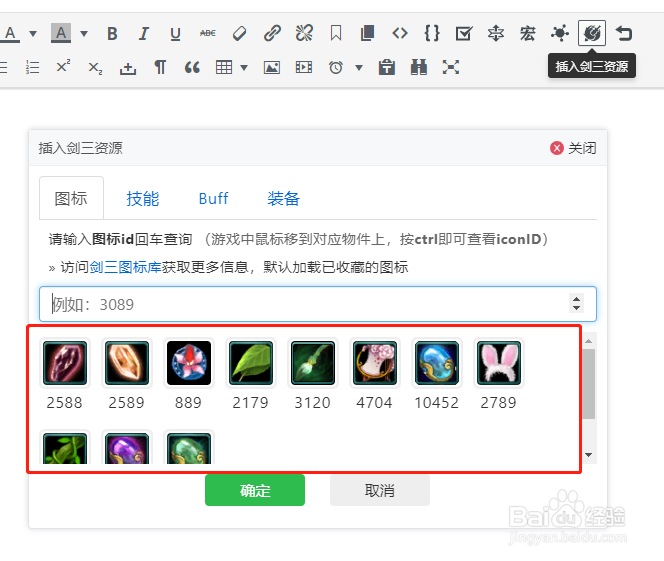Select icon 2588
Viewport: 664px width, 561px height.
(x=65, y=363)
